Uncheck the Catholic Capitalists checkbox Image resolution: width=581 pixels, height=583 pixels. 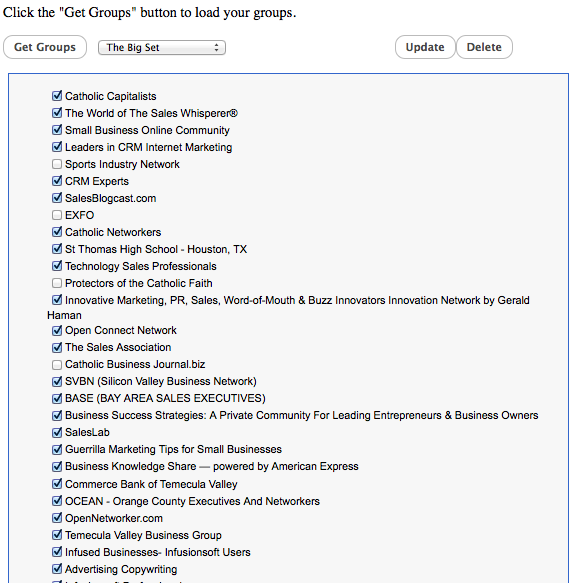coord(57,96)
